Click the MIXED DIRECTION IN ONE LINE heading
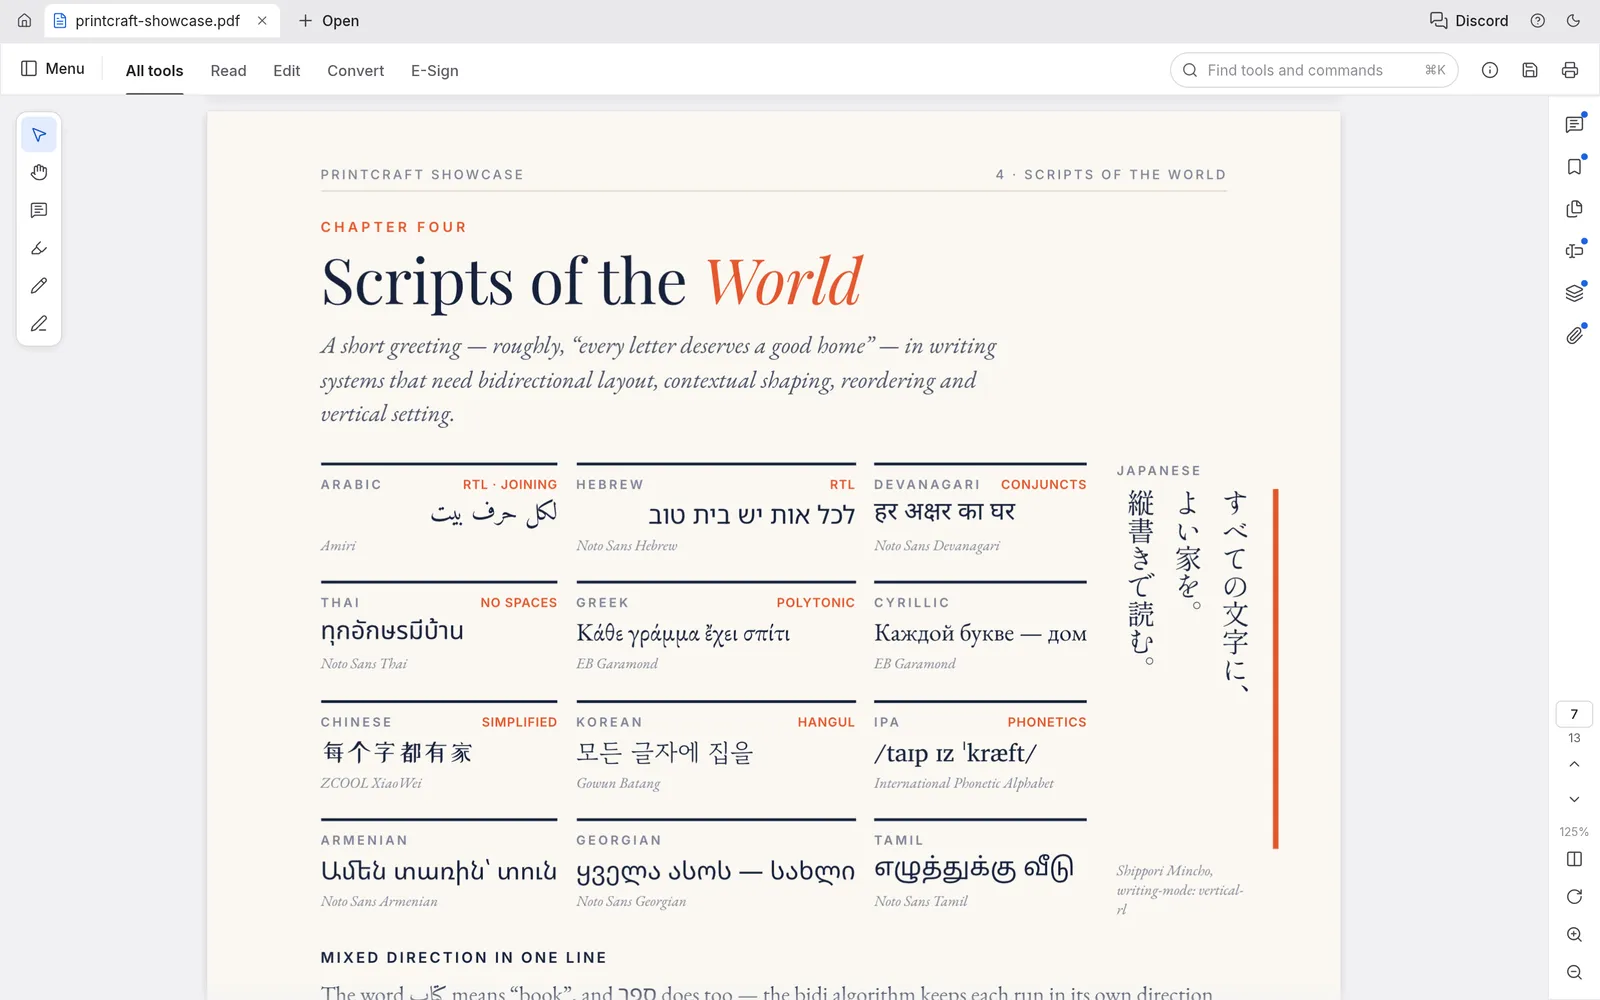Image resolution: width=1600 pixels, height=1000 pixels. (463, 958)
